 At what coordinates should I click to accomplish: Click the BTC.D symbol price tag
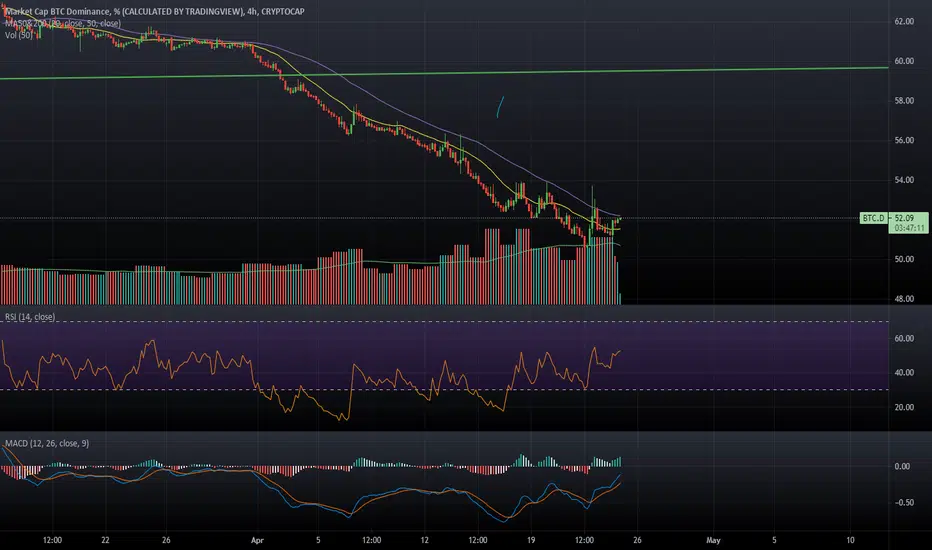tap(873, 218)
